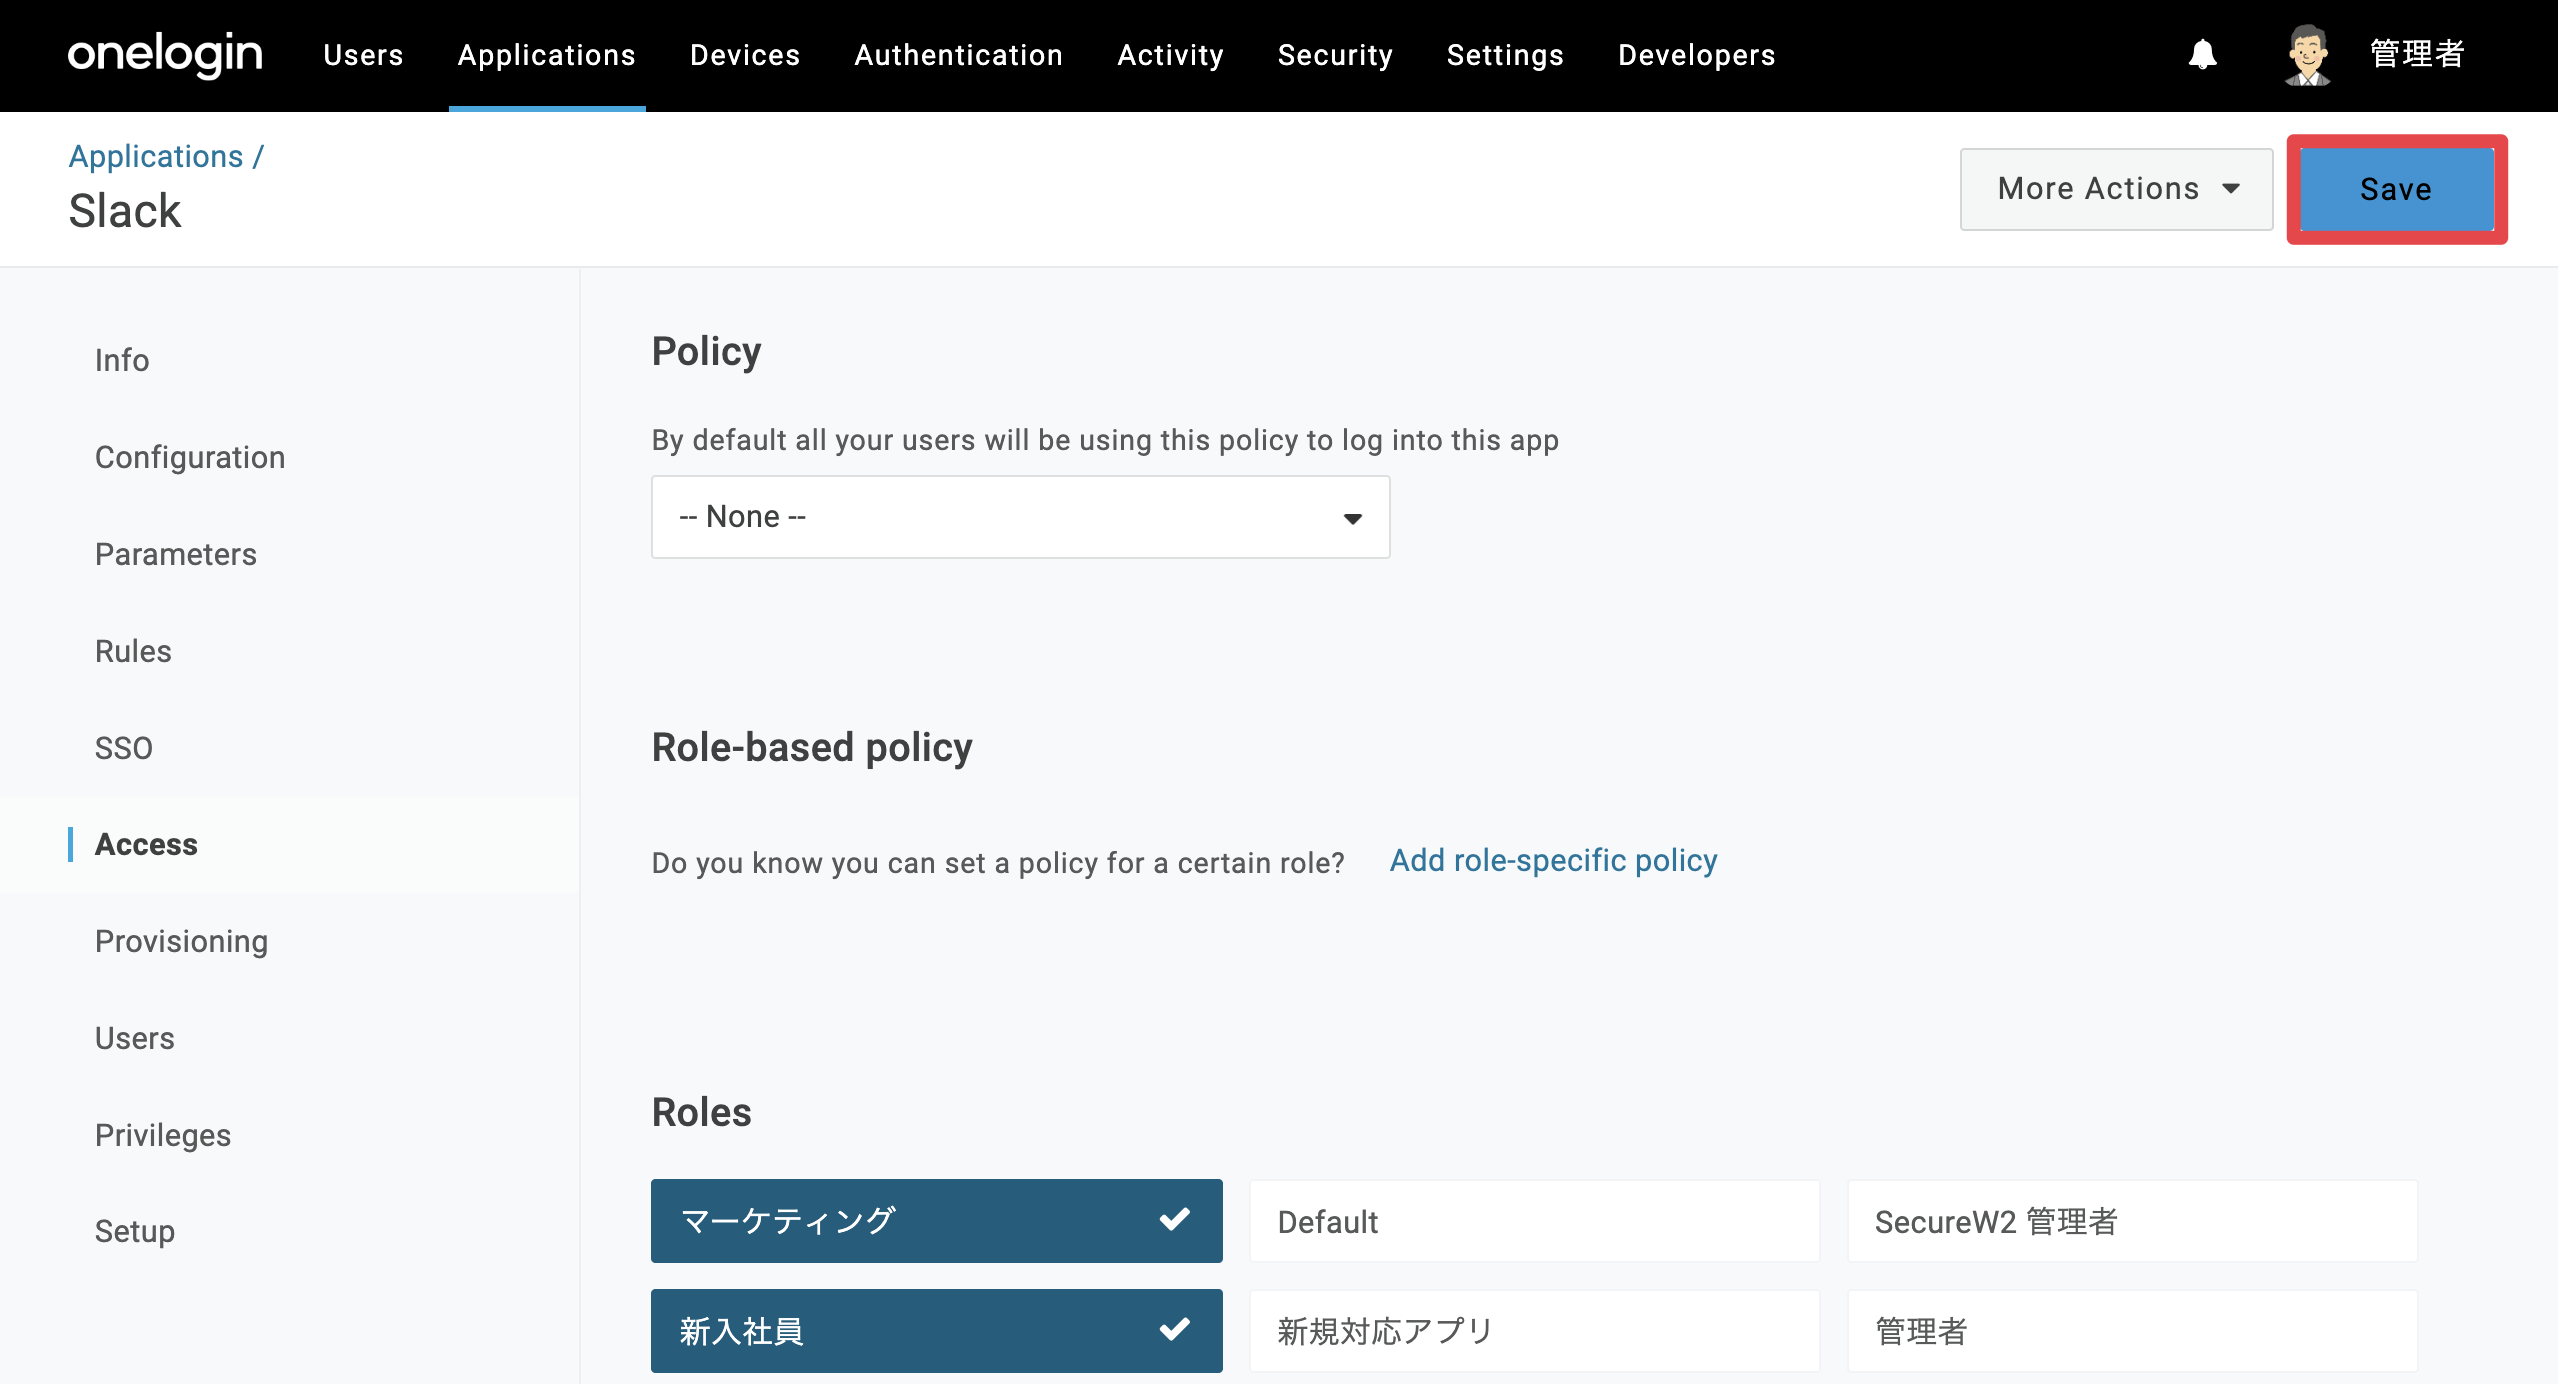Open the Activity menu
Image resolution: width=2558 pixels, height=1384 pixels.
click(x=1170, y=55)
